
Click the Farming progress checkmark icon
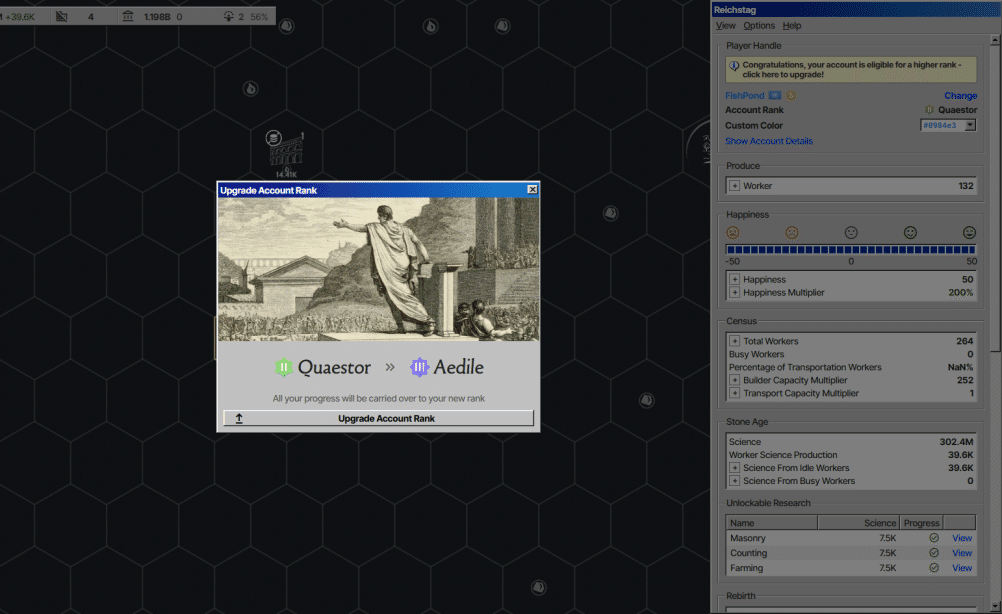coord(934,567)
